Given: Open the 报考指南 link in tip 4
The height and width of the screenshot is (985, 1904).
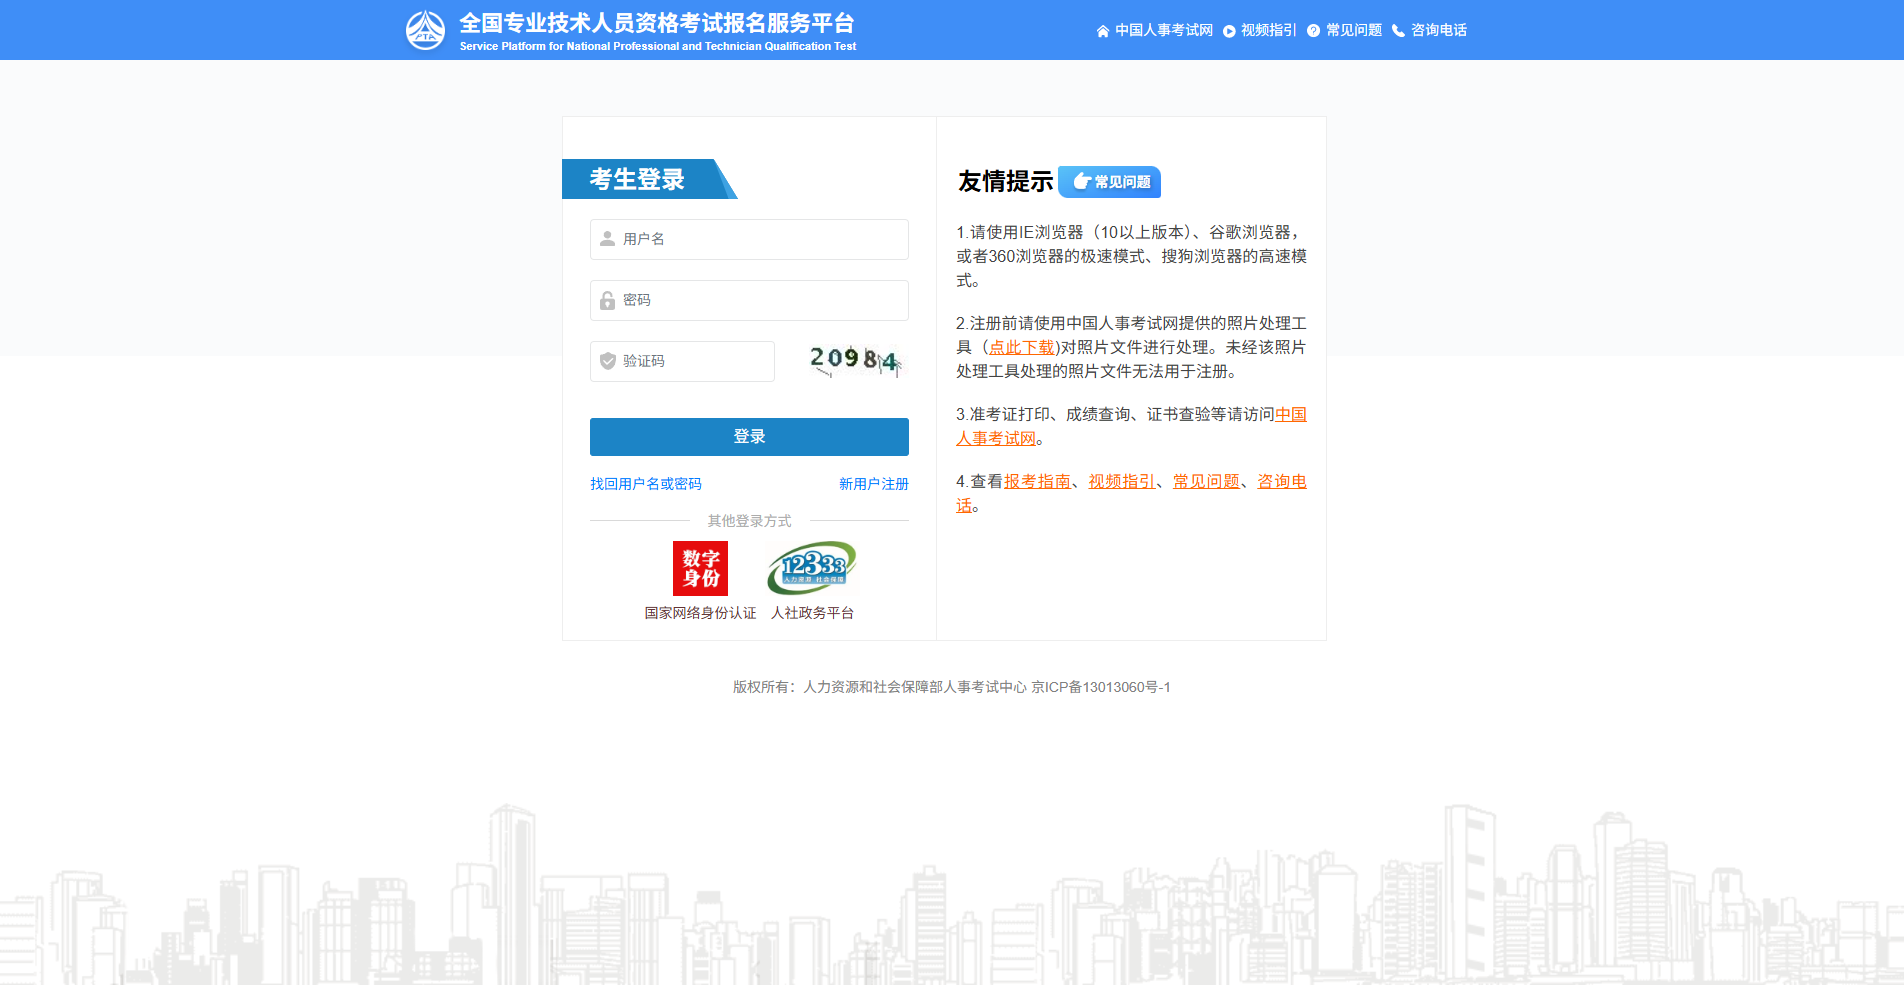Looking at the screenshot, I should click(x=1036, y=481).
